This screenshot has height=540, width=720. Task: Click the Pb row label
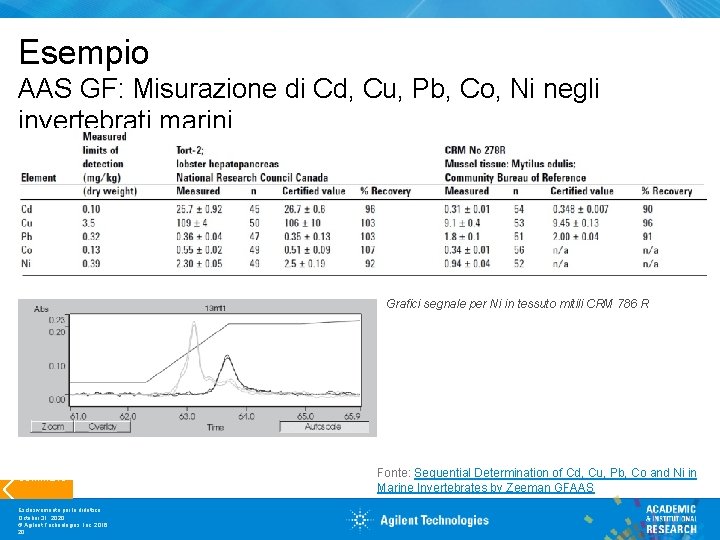coord(27,236)
